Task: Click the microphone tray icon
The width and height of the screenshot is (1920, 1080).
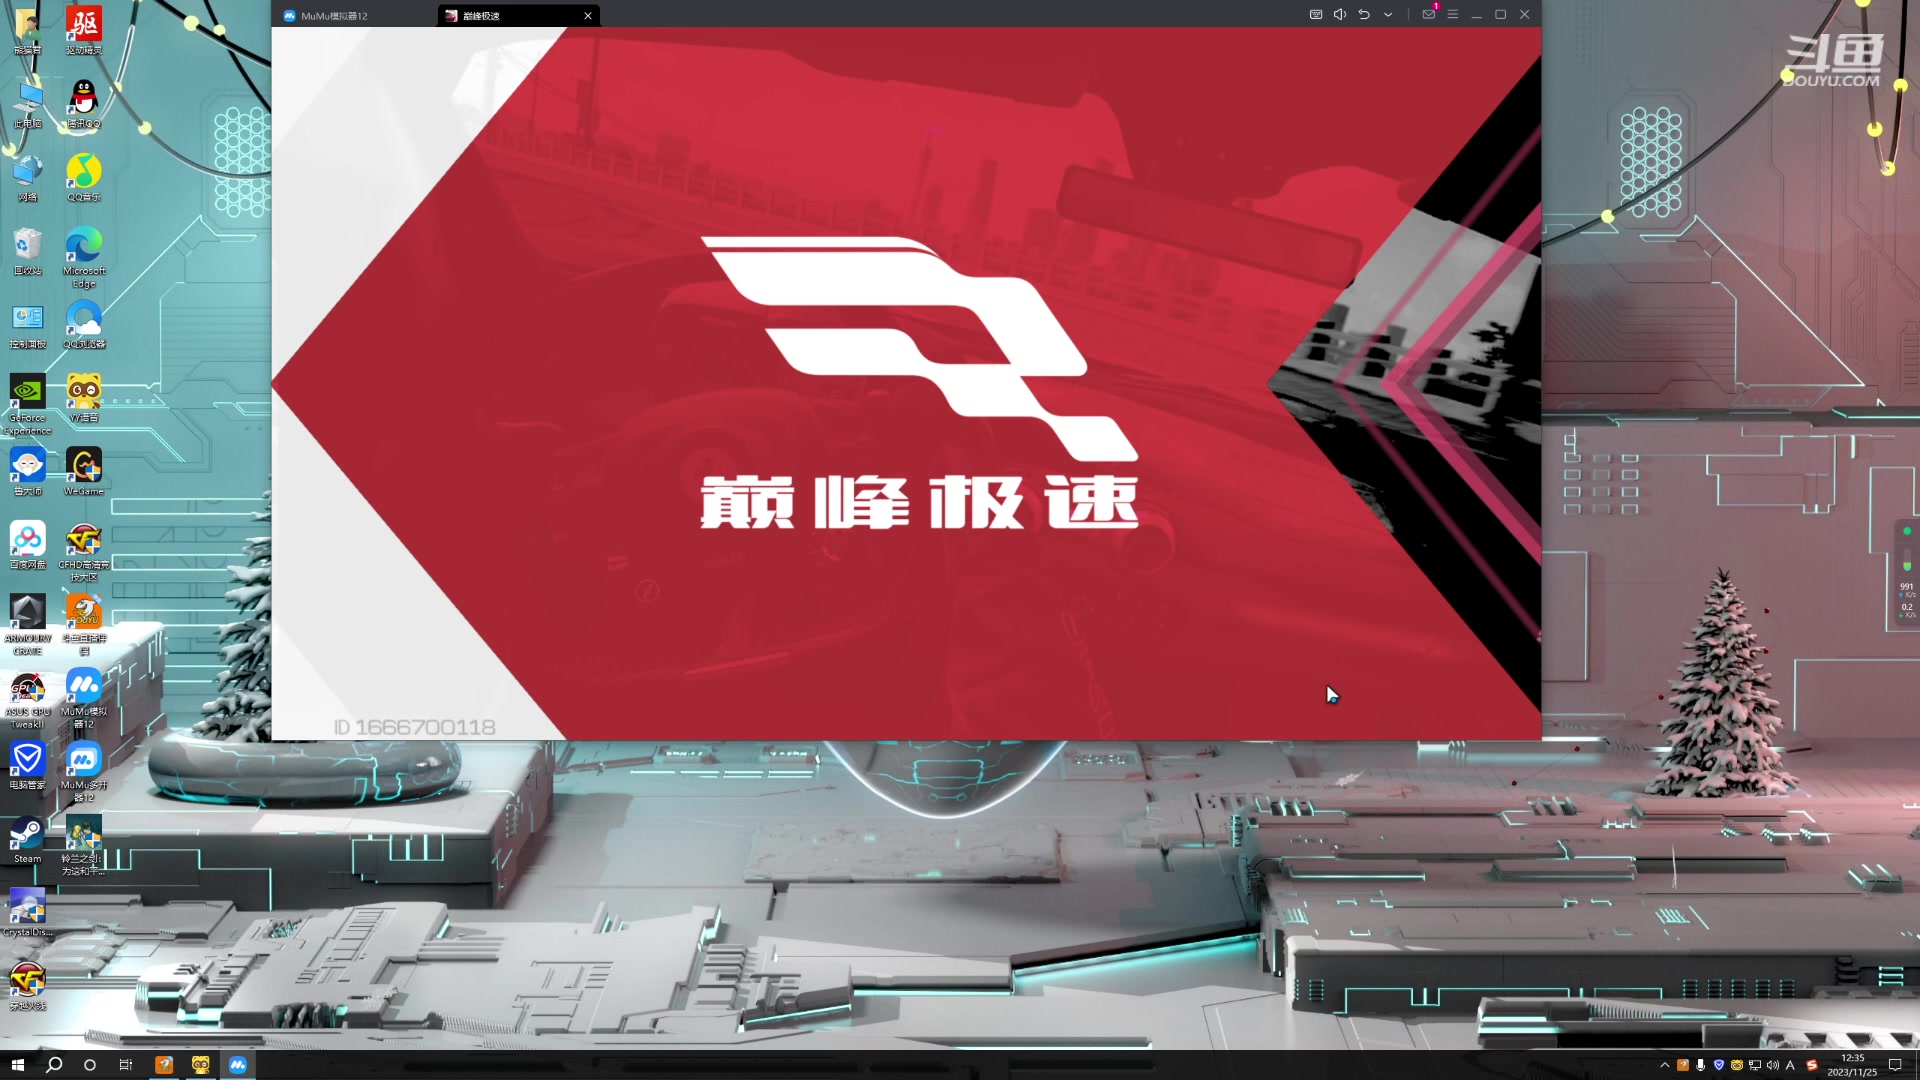Action: pos(1701,1065)
